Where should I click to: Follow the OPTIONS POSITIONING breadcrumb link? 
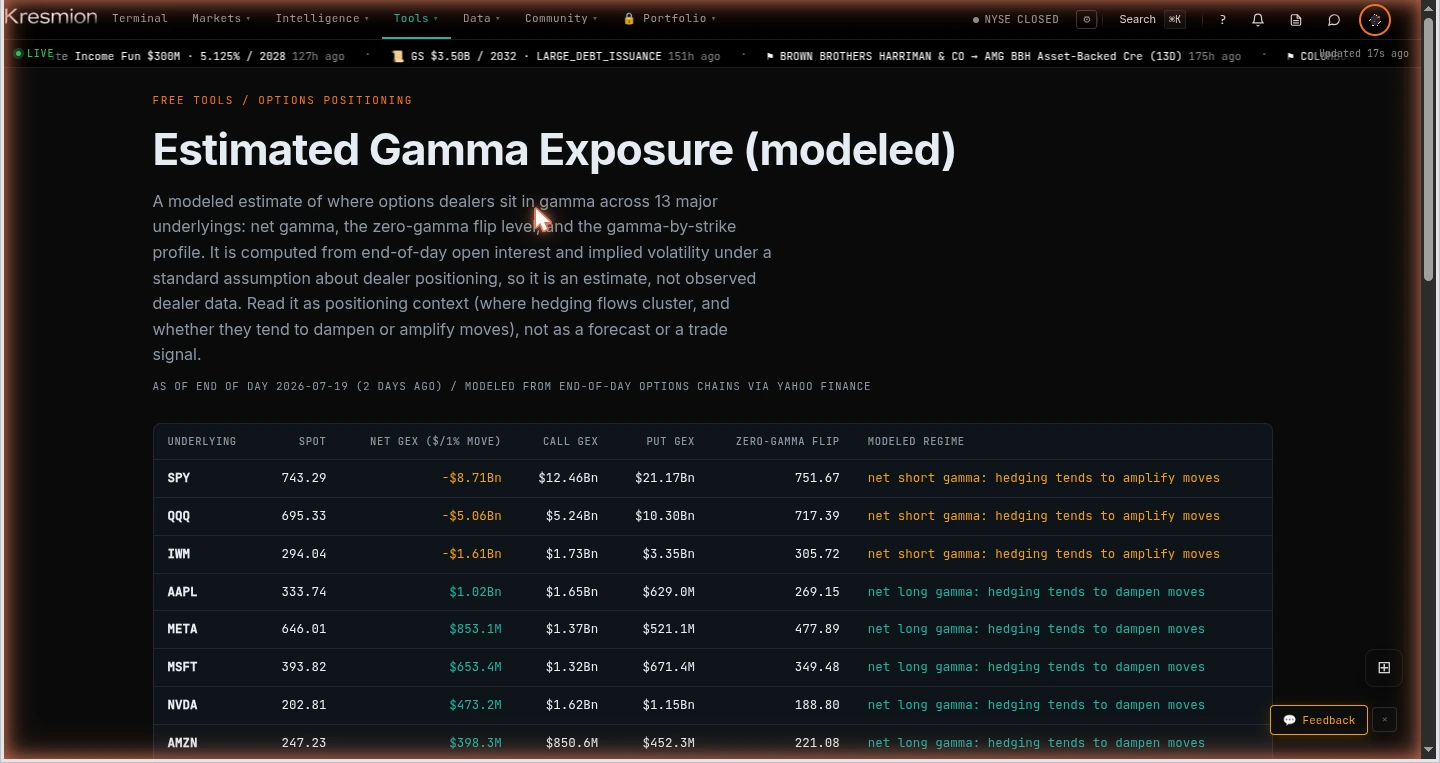[x=335, y=100]
